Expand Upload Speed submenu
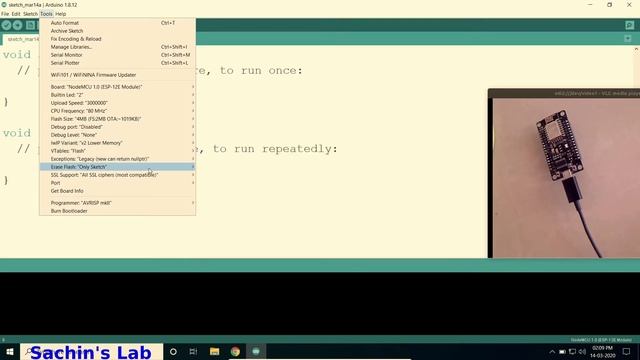Screen dimensions: 640x360 pos(118,103)
